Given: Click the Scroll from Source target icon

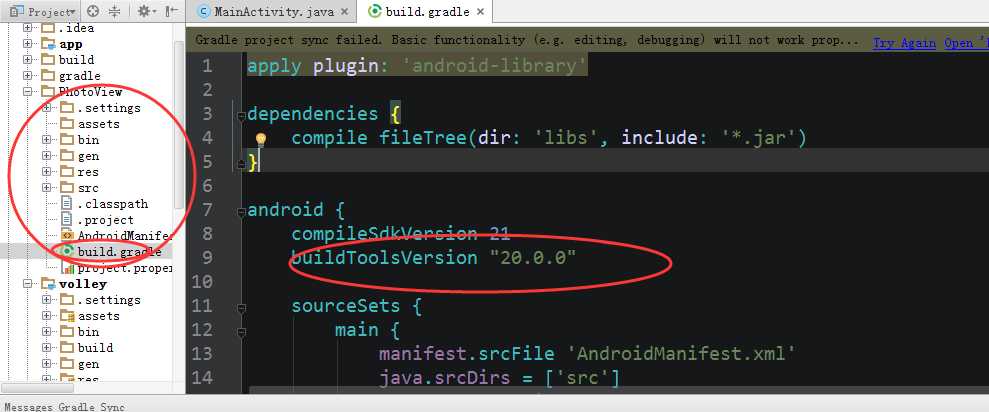Looking at the screenshot, I should pos(93,11).
